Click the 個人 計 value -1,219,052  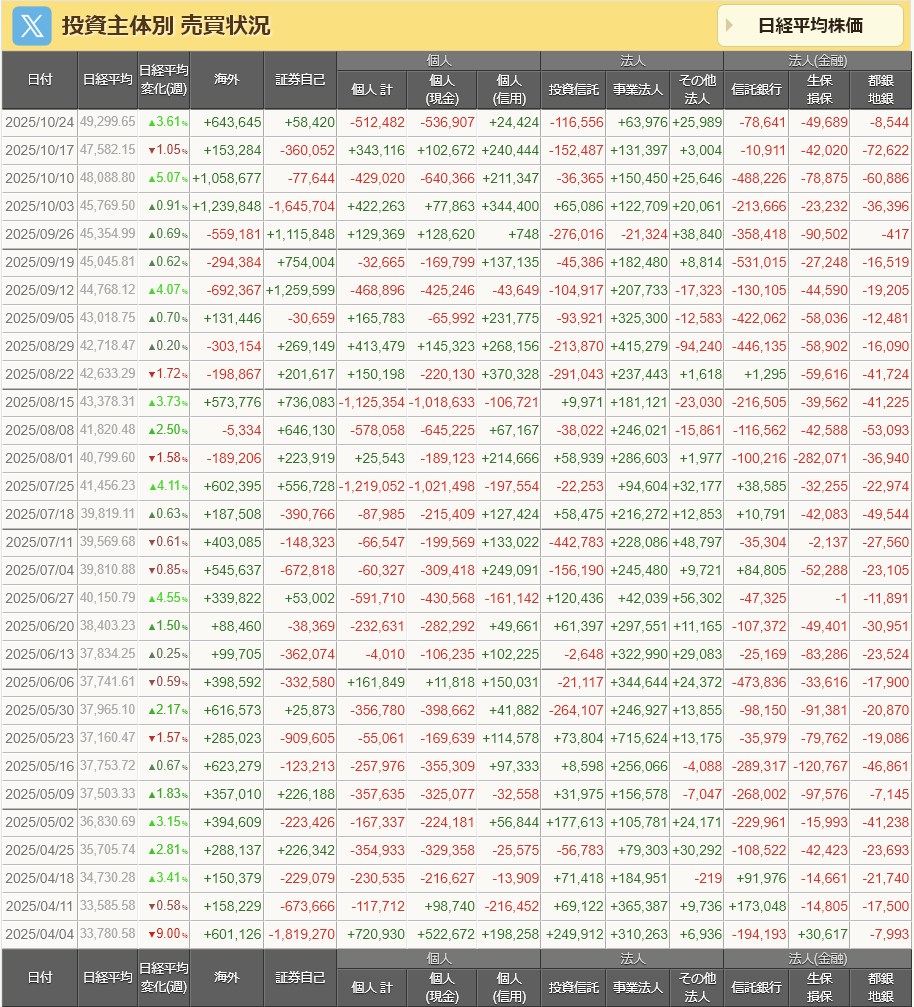coord(371,486)
